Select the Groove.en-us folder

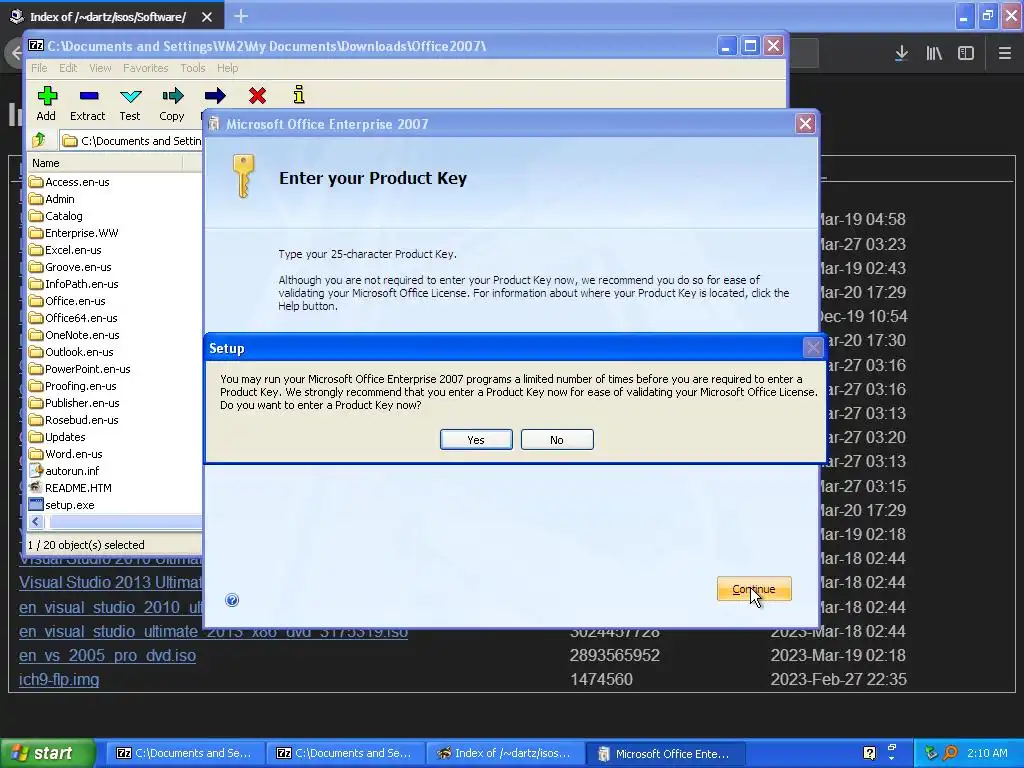point(71,267)
